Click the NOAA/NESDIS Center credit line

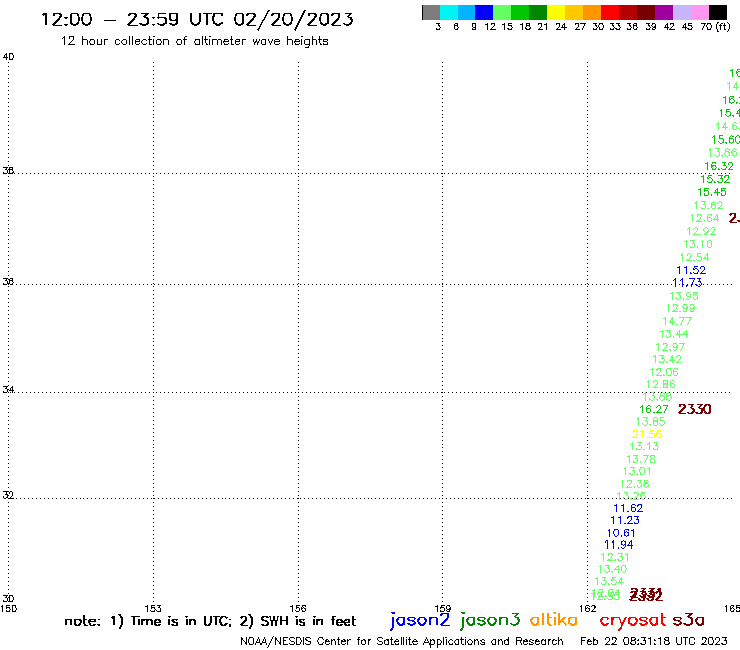[402, 641]
